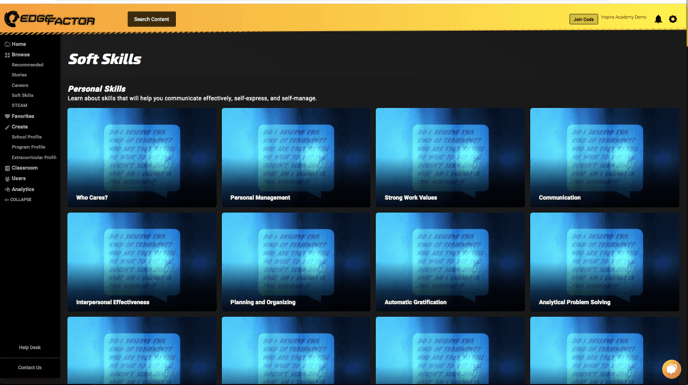
Task: Open Soft Skills sidebar item
Action: click(x=22, y=95)
